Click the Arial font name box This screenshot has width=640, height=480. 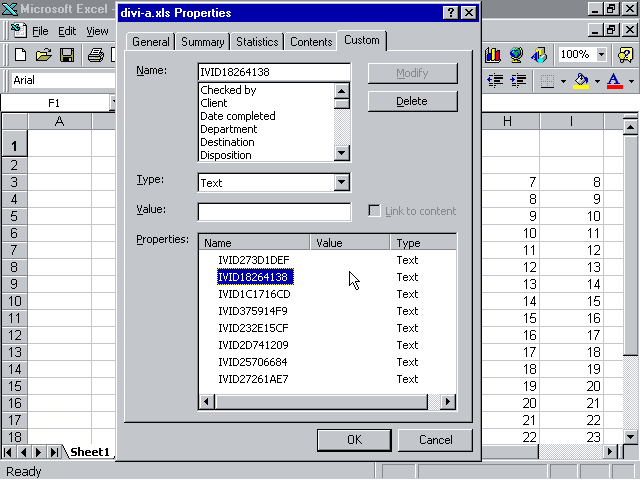point(61,80)
